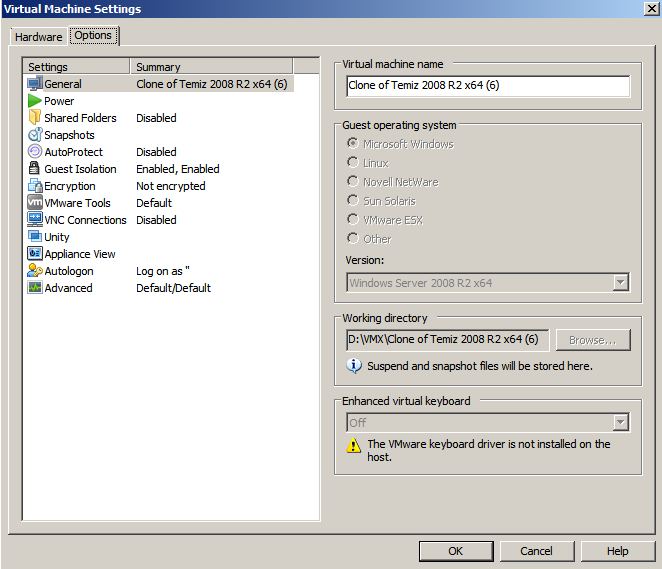Select the VNC Connections icon

pyautogui.click(x=35, y=220)
